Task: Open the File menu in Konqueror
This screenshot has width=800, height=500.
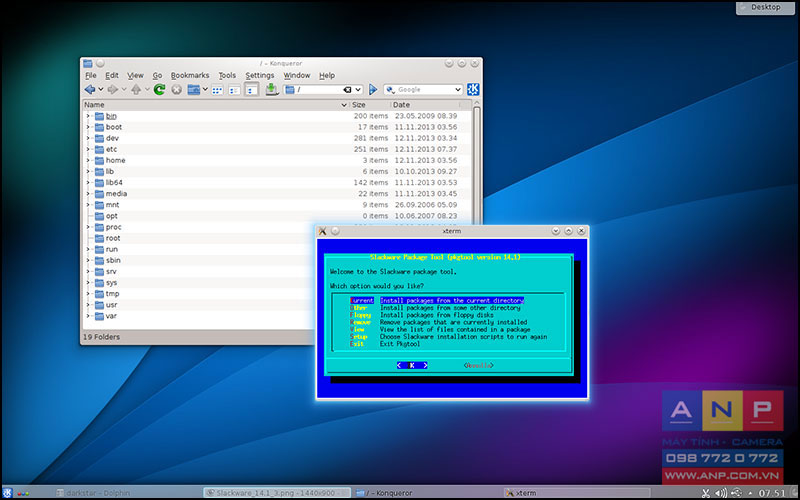Action: [x=91, y=76]
